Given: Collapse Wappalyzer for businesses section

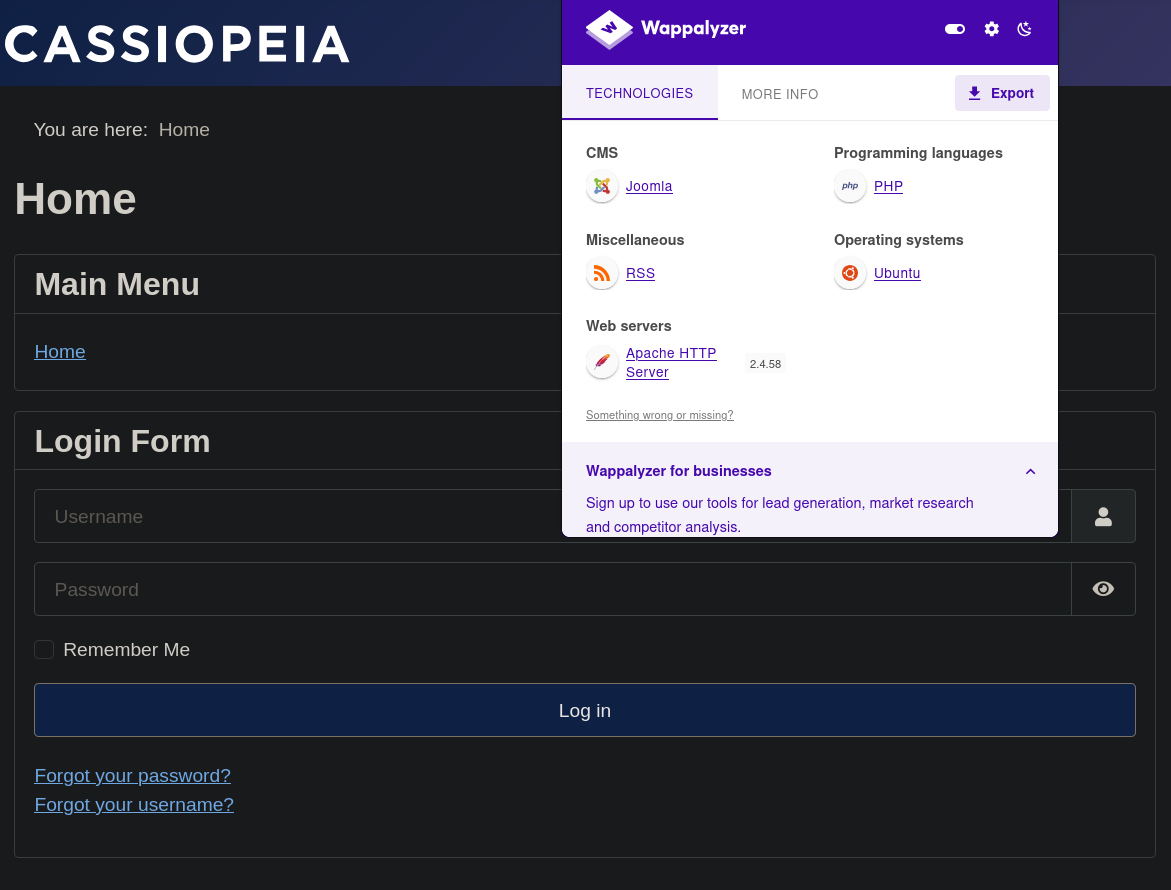Looking at the screenshot, I should (1030, 471).
